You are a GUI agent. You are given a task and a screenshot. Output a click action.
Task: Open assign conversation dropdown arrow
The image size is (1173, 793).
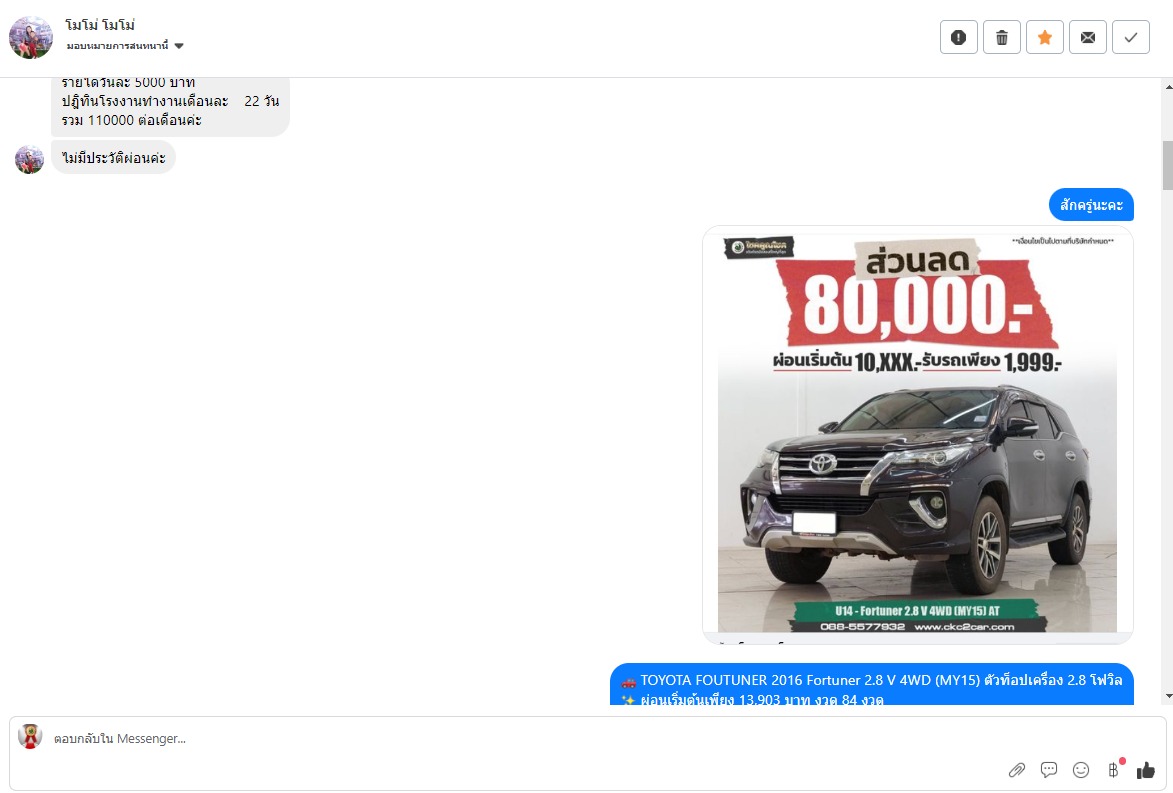pyautogui.click(x=179, y=46)
